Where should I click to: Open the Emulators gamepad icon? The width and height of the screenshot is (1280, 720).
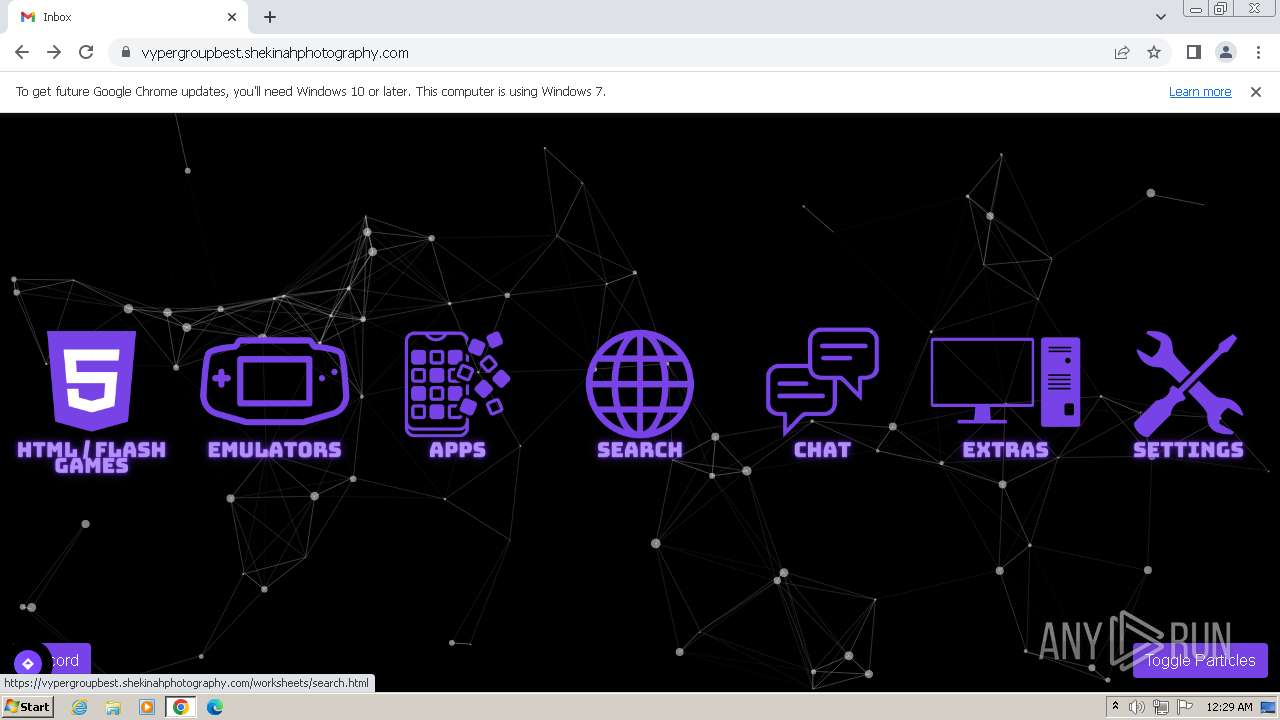pyautogui.click(x=275, y=380)
